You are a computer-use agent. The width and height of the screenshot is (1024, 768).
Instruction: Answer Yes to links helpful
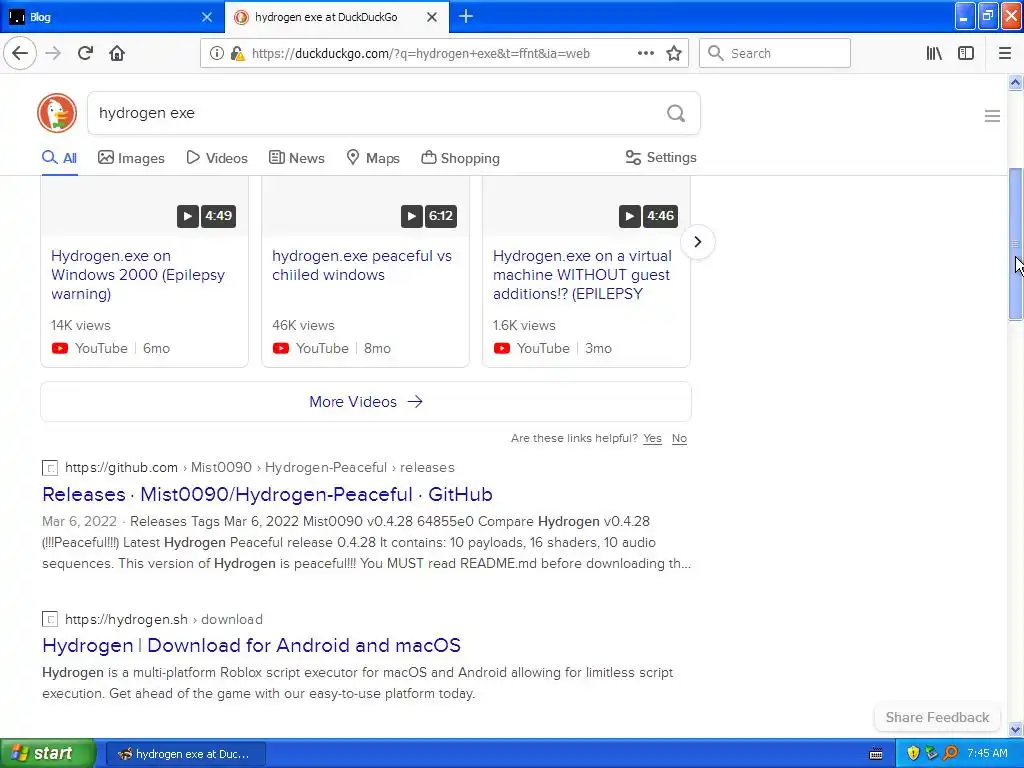652,438
